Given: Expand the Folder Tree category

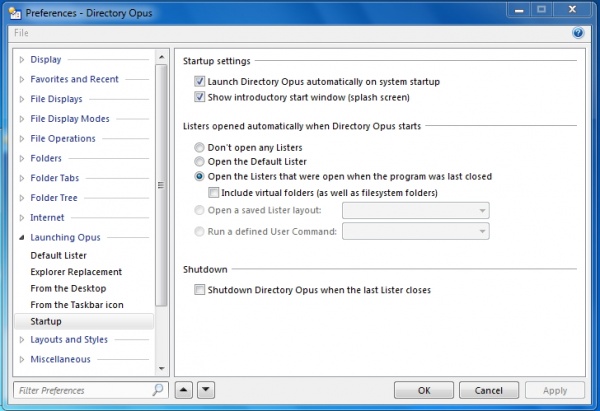Looking at the screenshot, I should (22, 198).
